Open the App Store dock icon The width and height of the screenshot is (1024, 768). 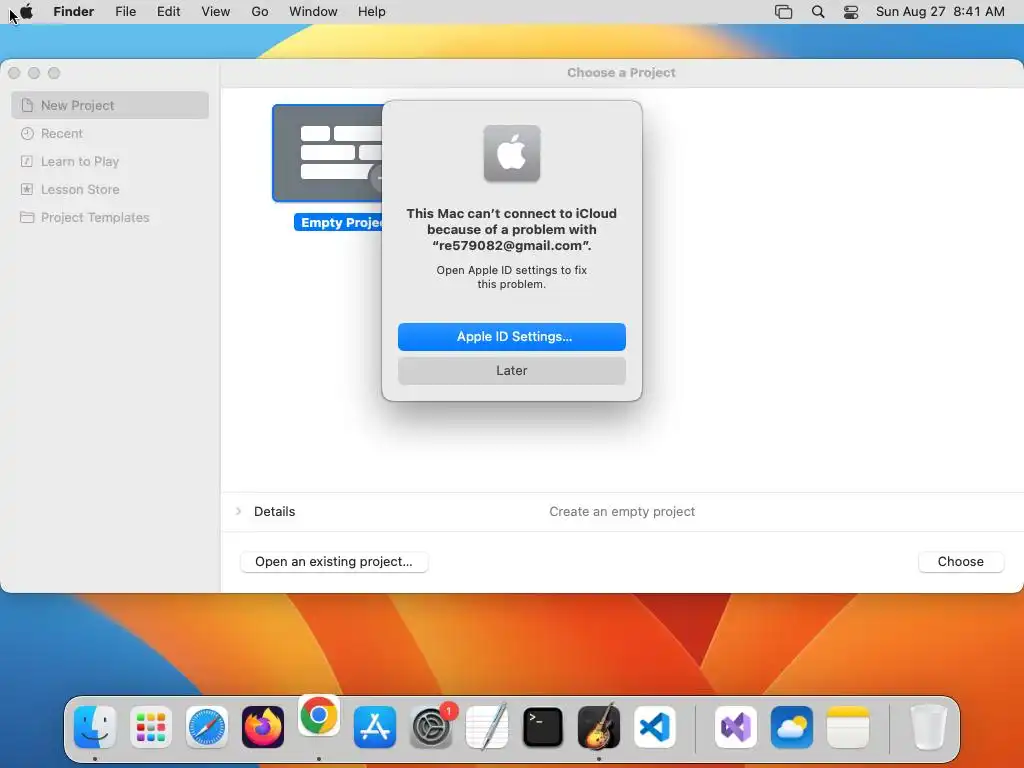click(375, 727)
